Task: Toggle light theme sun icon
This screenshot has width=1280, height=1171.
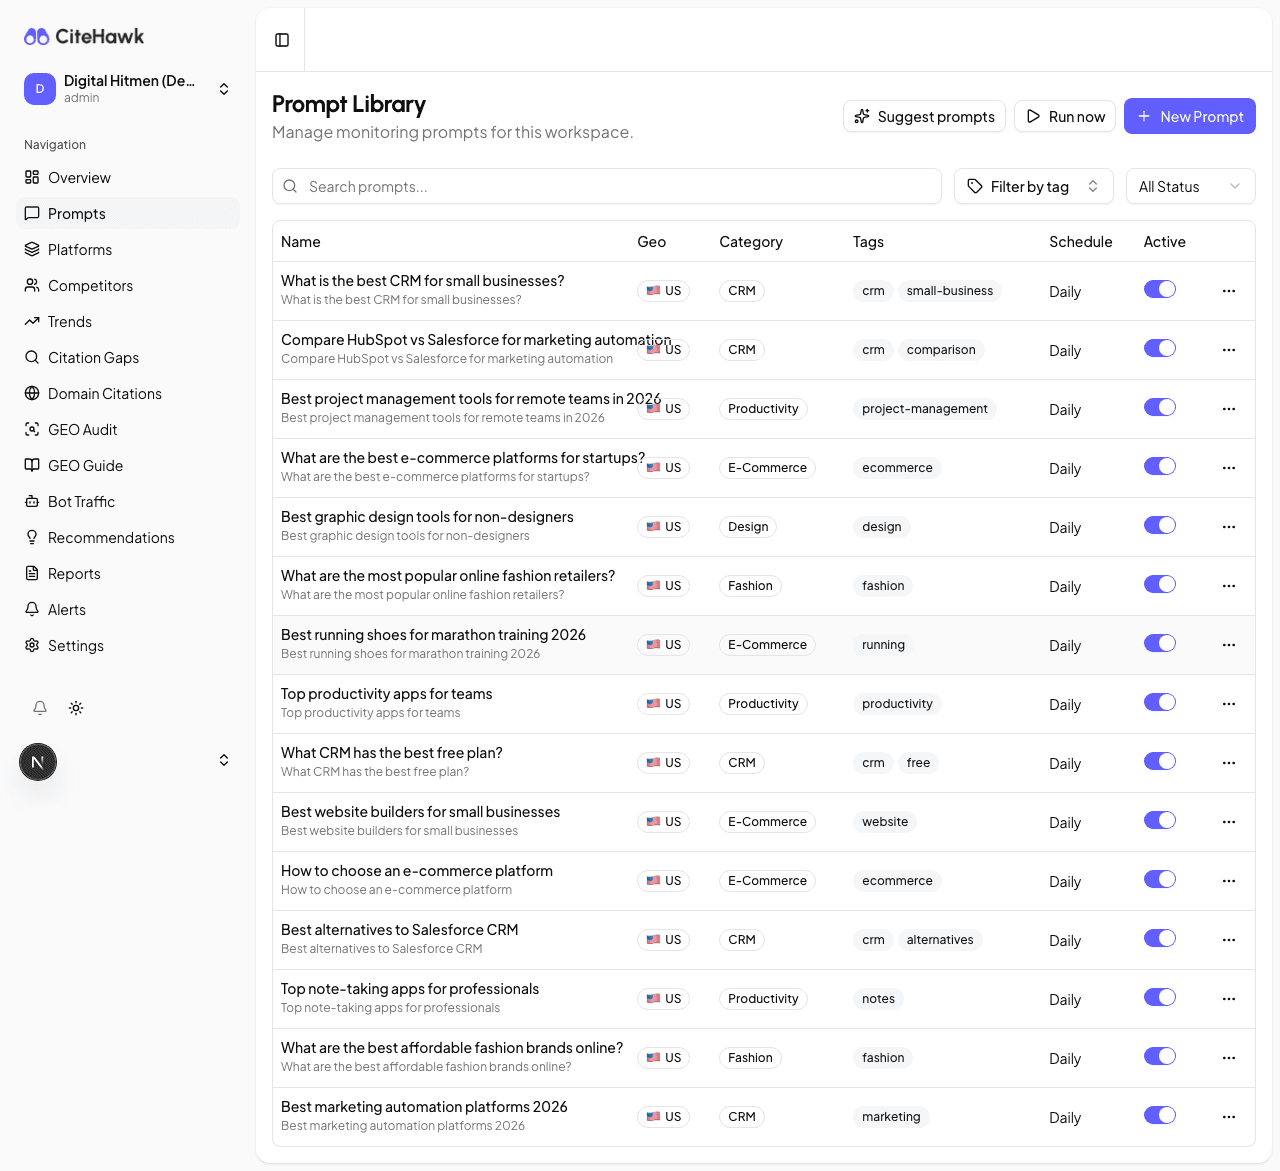Action: pyautogui.click(x=76, y=708)
